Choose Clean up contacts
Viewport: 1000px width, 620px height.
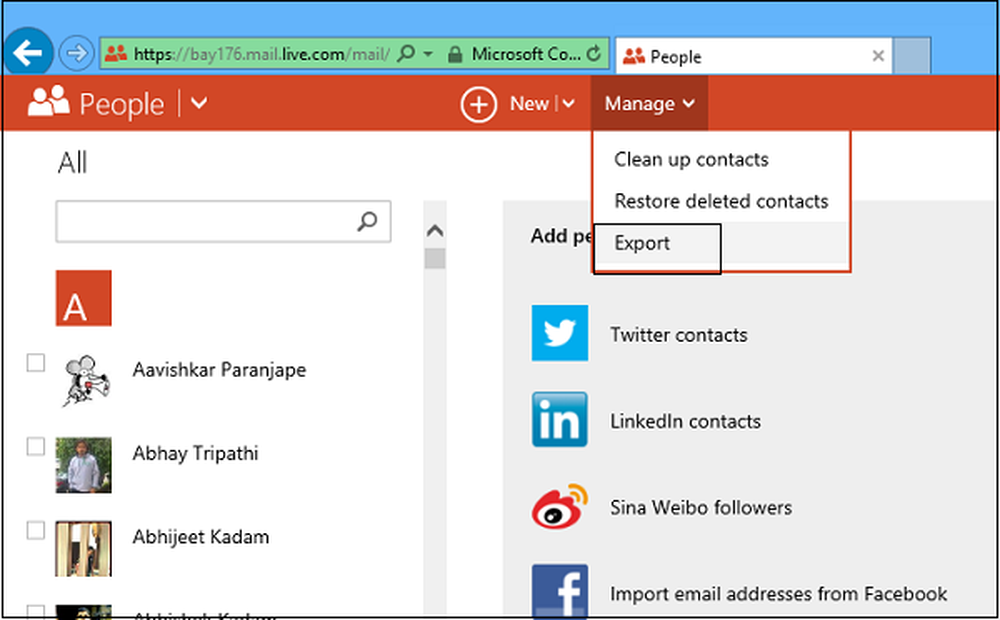pyautogui.click(x=691, y=159)
